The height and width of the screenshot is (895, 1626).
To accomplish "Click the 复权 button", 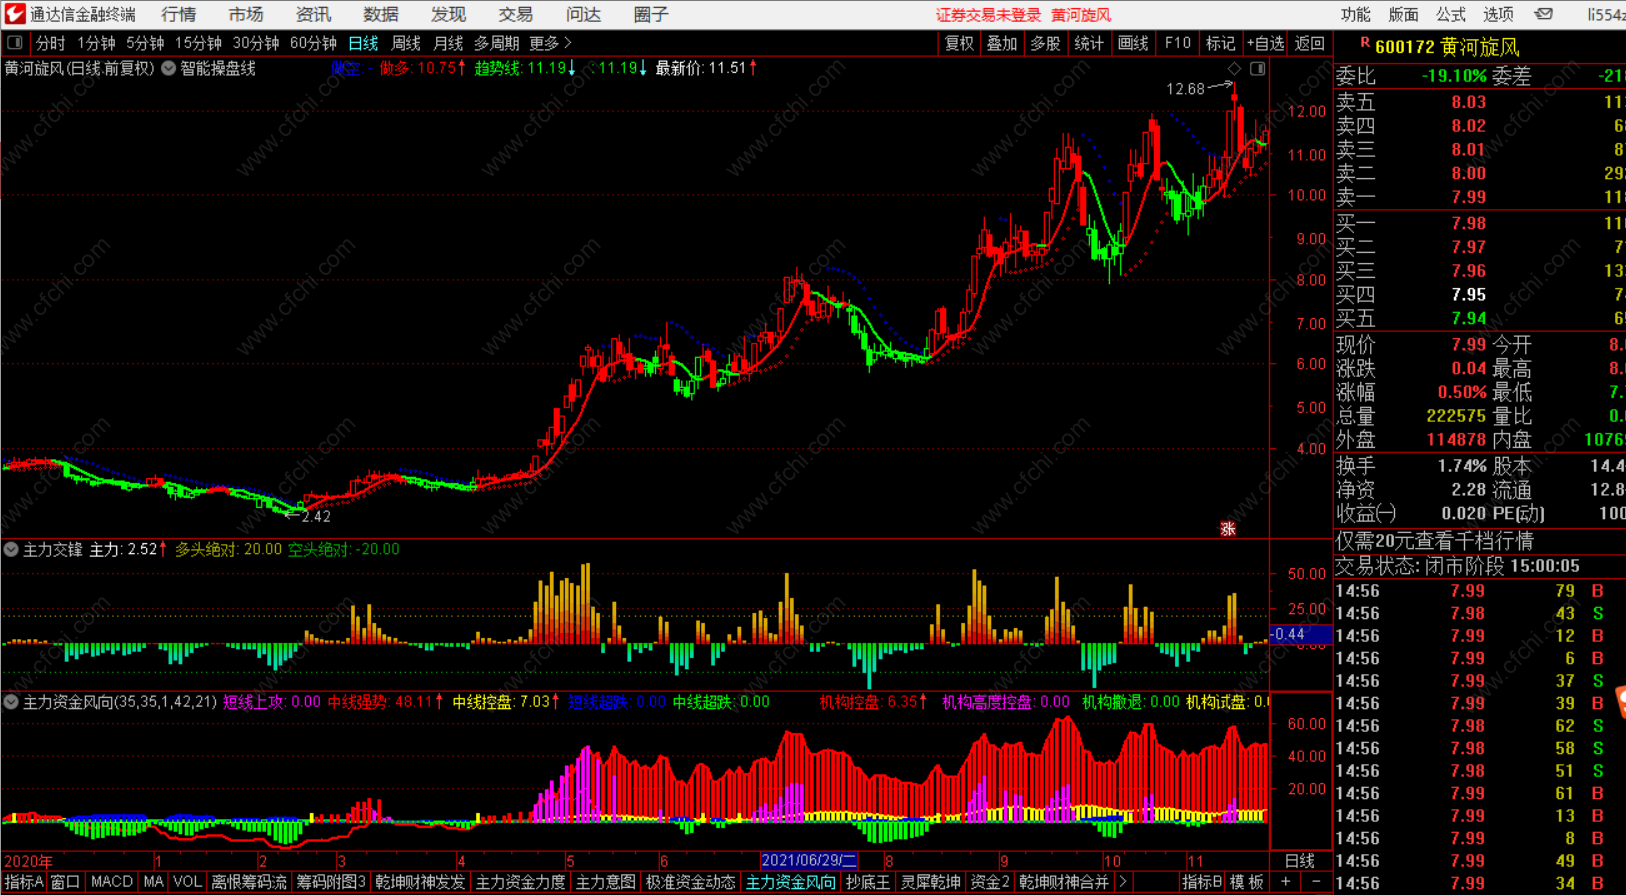I will click(x=960, y=43).
